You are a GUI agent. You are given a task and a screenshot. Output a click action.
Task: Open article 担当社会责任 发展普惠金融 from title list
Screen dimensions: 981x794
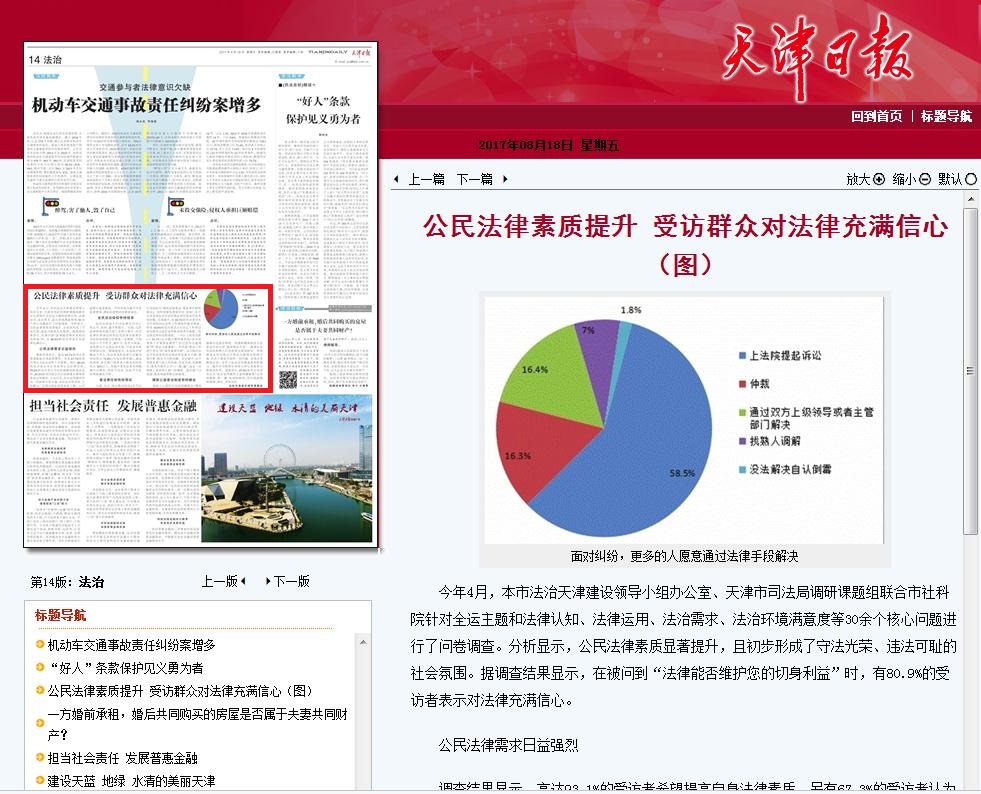tap(123, 758)
